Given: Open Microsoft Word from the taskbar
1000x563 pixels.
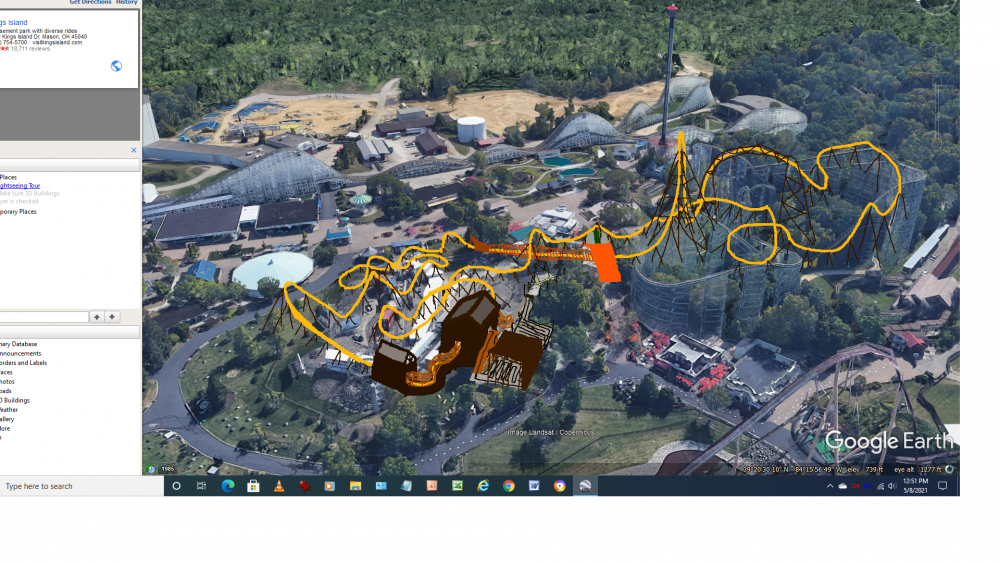Looking at the screenshot, I should pos(534,486).
